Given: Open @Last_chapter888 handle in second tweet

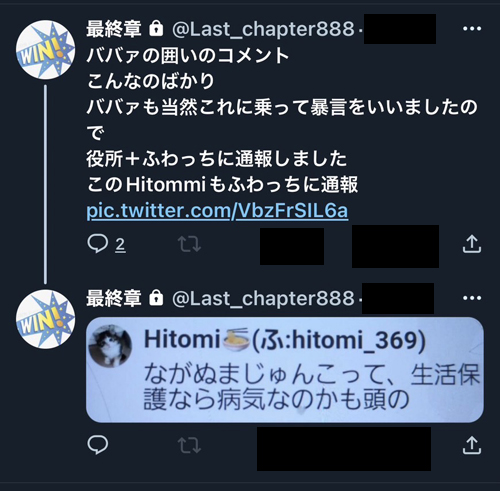Looking at the screenshot, I should pyautogui.click(x=263, y=298).
